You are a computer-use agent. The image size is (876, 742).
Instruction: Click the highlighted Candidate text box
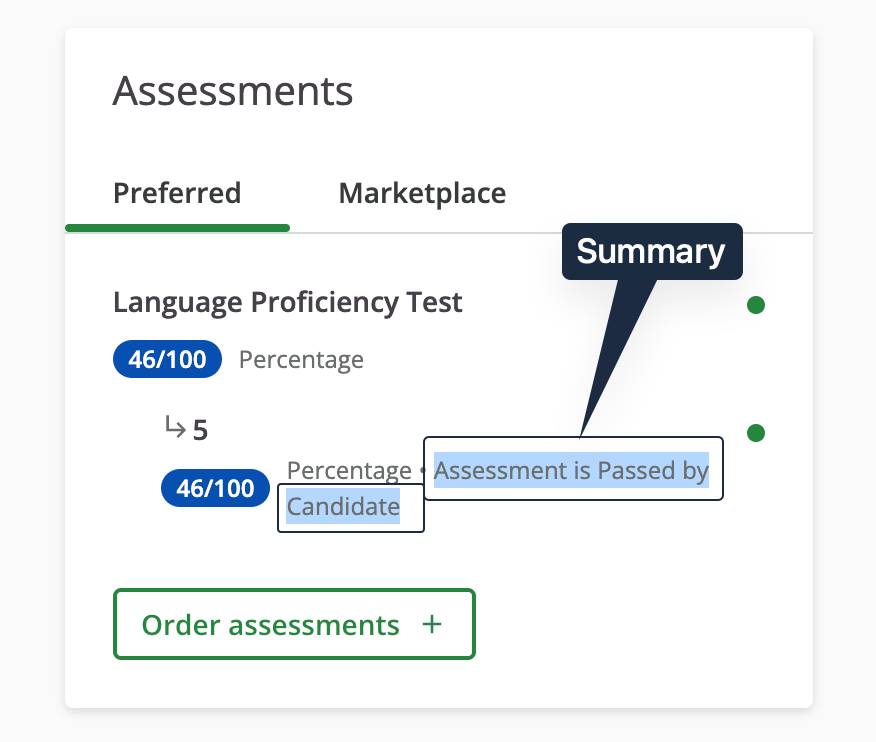[350, 507]
